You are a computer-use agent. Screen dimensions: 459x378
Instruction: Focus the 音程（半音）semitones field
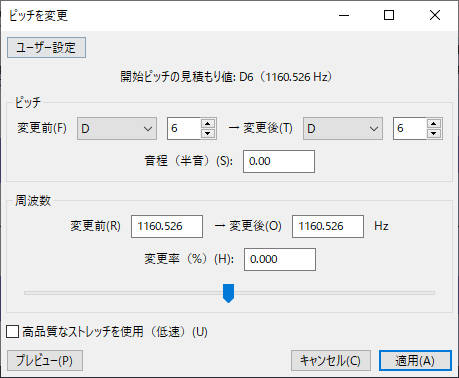279,161
